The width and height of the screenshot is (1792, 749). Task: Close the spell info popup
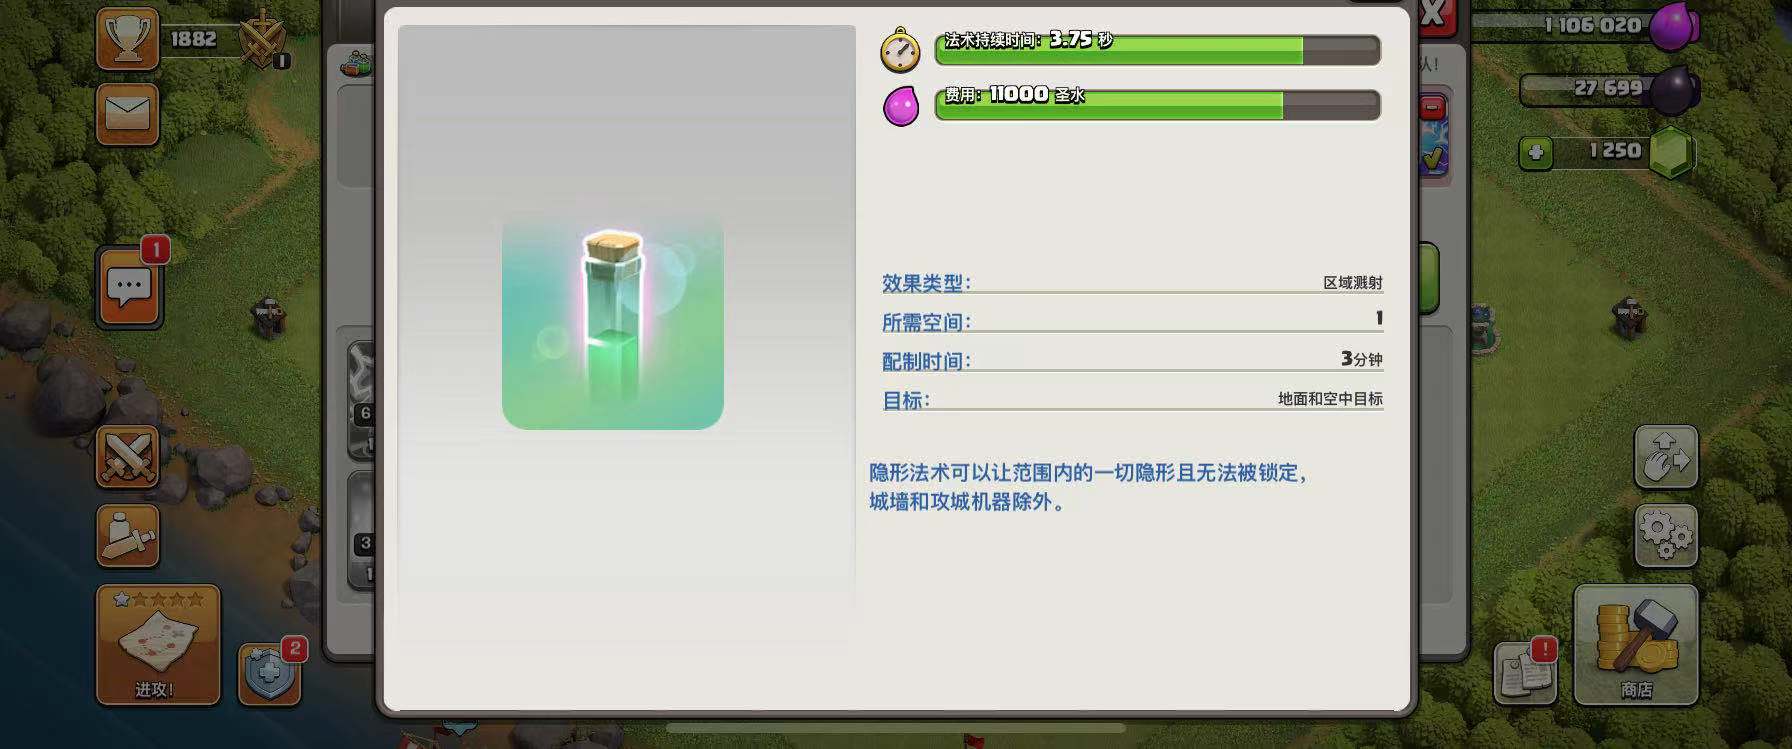[x=1432, y=13]
